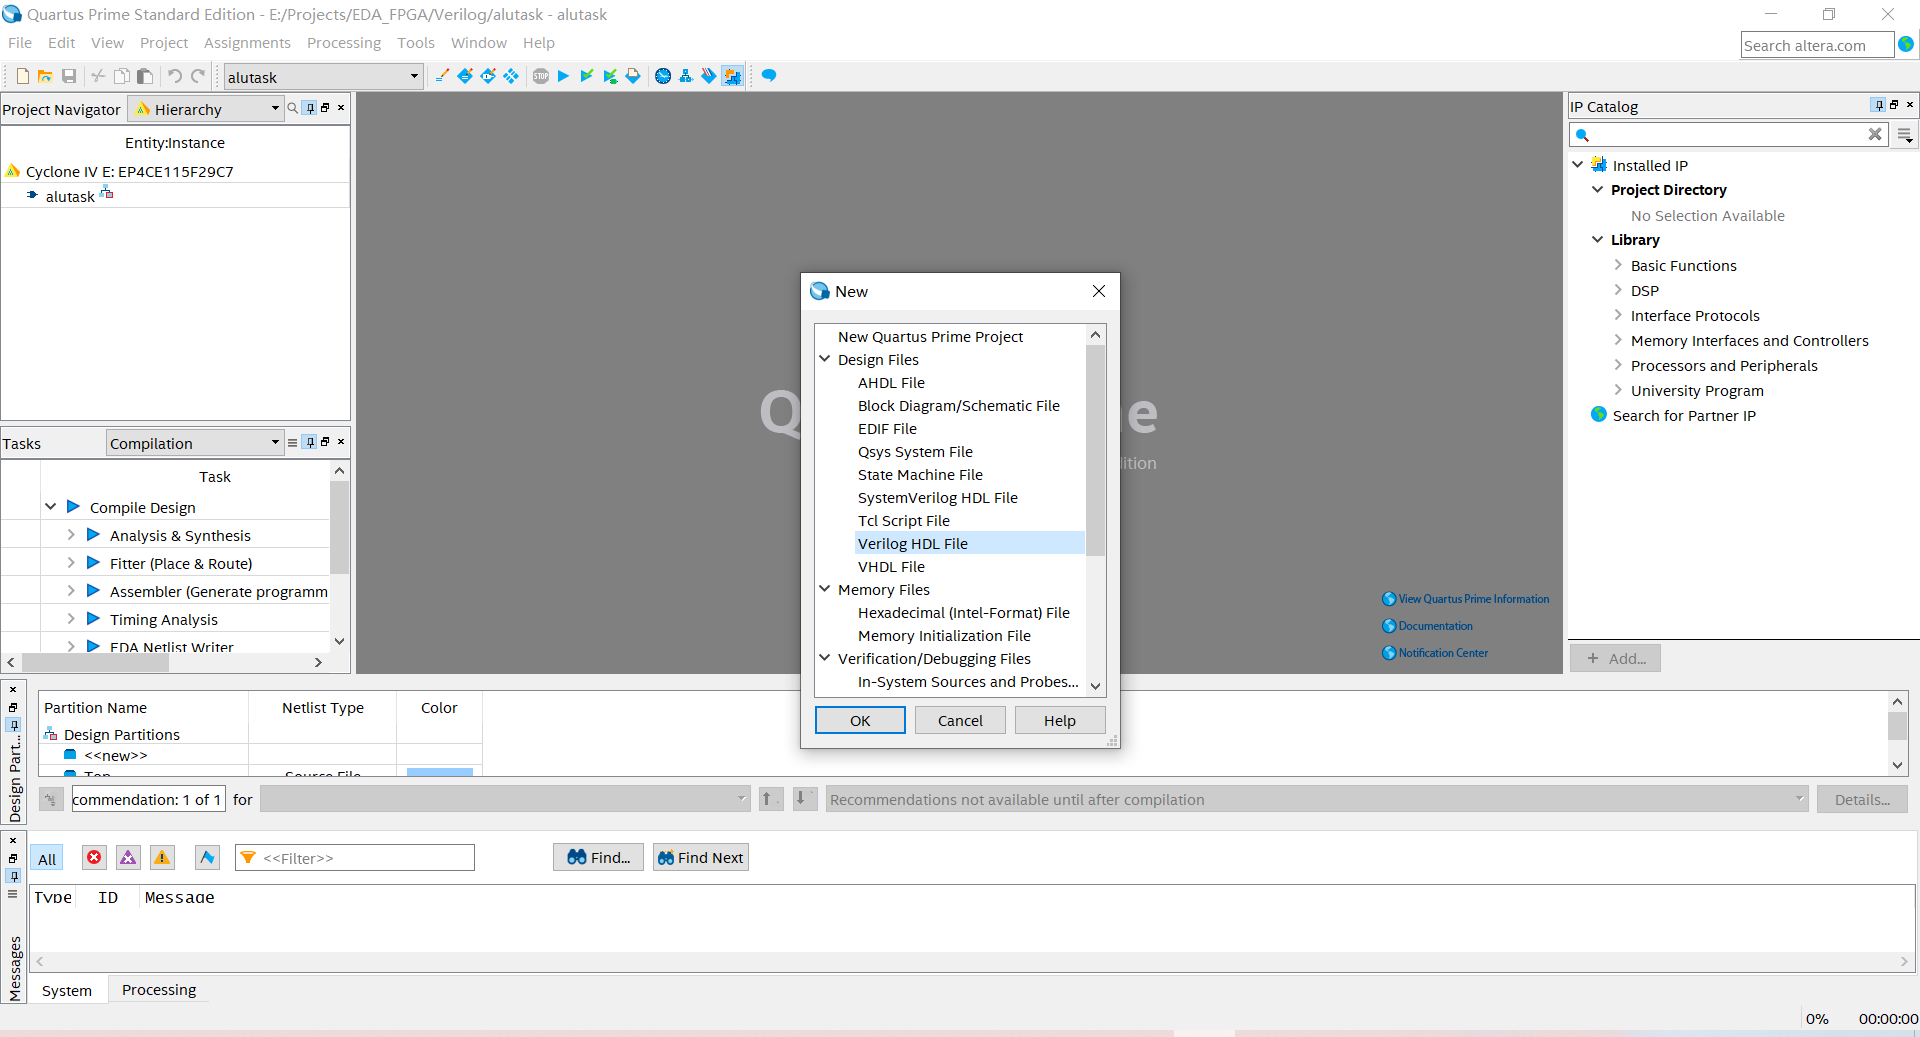Pin the IP Catalog panel
The image size is (1920, 1037).
pos(1878,106)
